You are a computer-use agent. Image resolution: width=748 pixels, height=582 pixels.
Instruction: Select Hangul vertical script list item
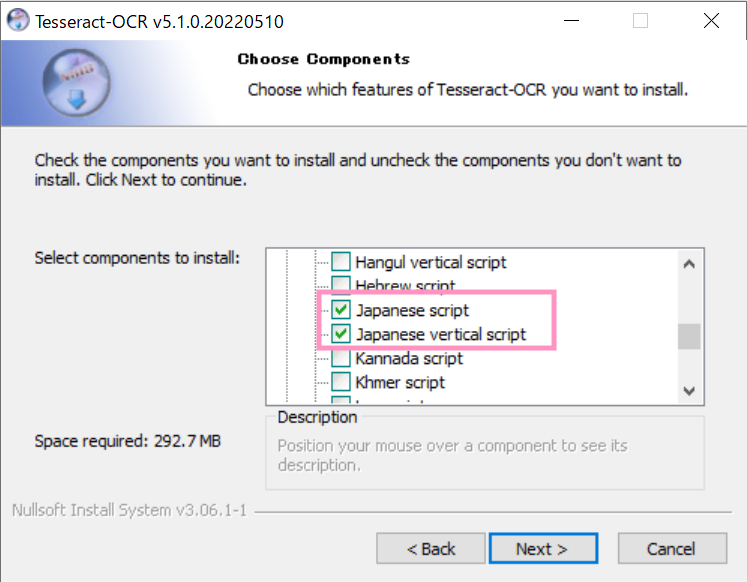[431, 262]
